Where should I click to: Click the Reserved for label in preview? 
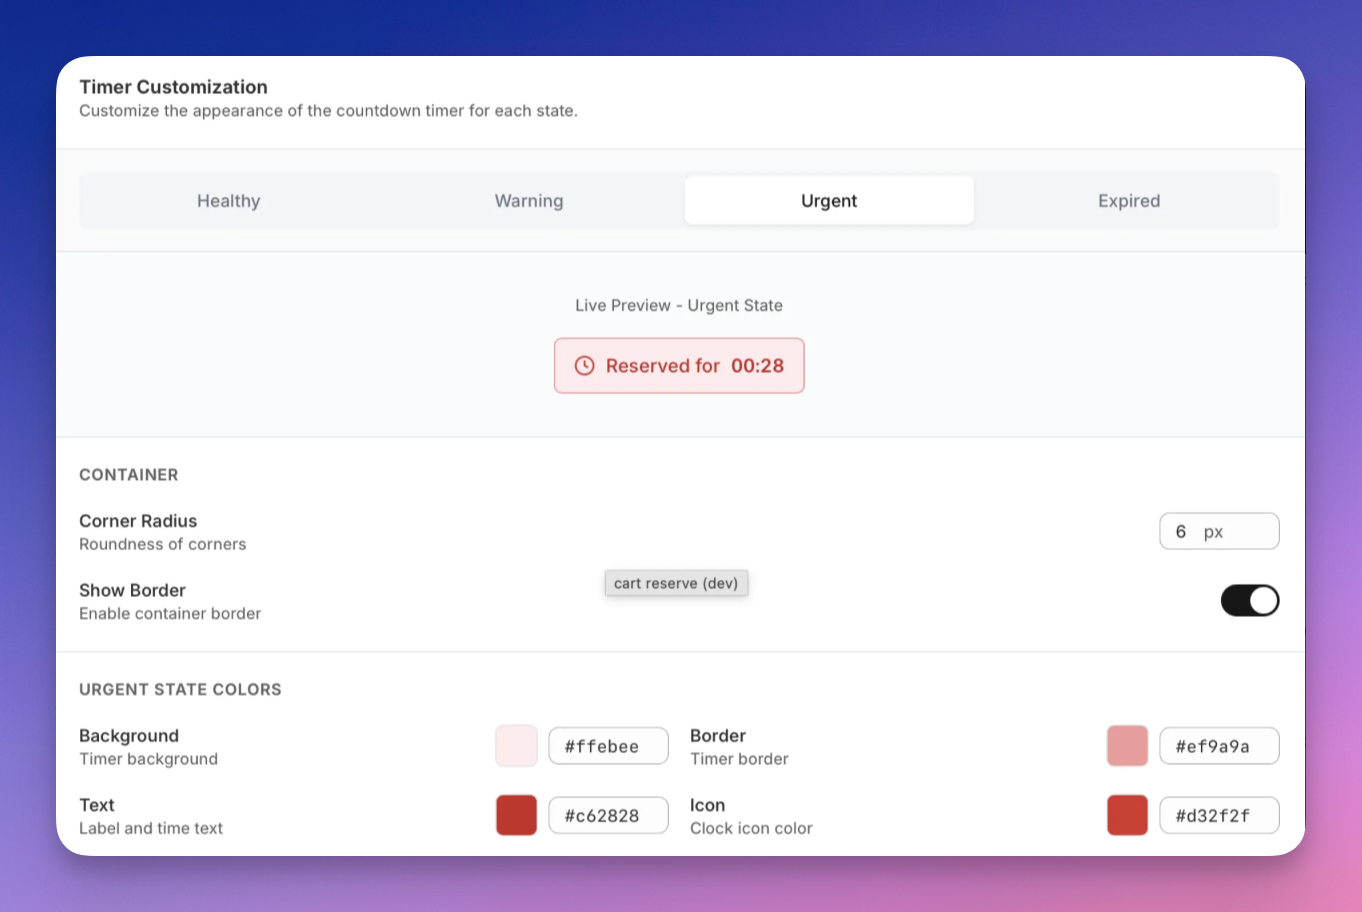(x=662, y=366)
